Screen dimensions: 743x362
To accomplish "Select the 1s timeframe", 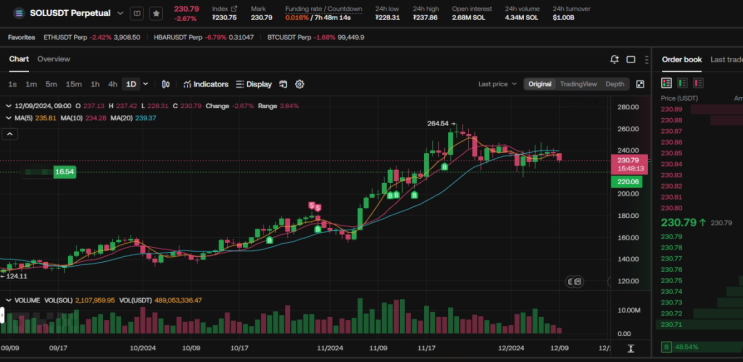I will click(12, 84).
